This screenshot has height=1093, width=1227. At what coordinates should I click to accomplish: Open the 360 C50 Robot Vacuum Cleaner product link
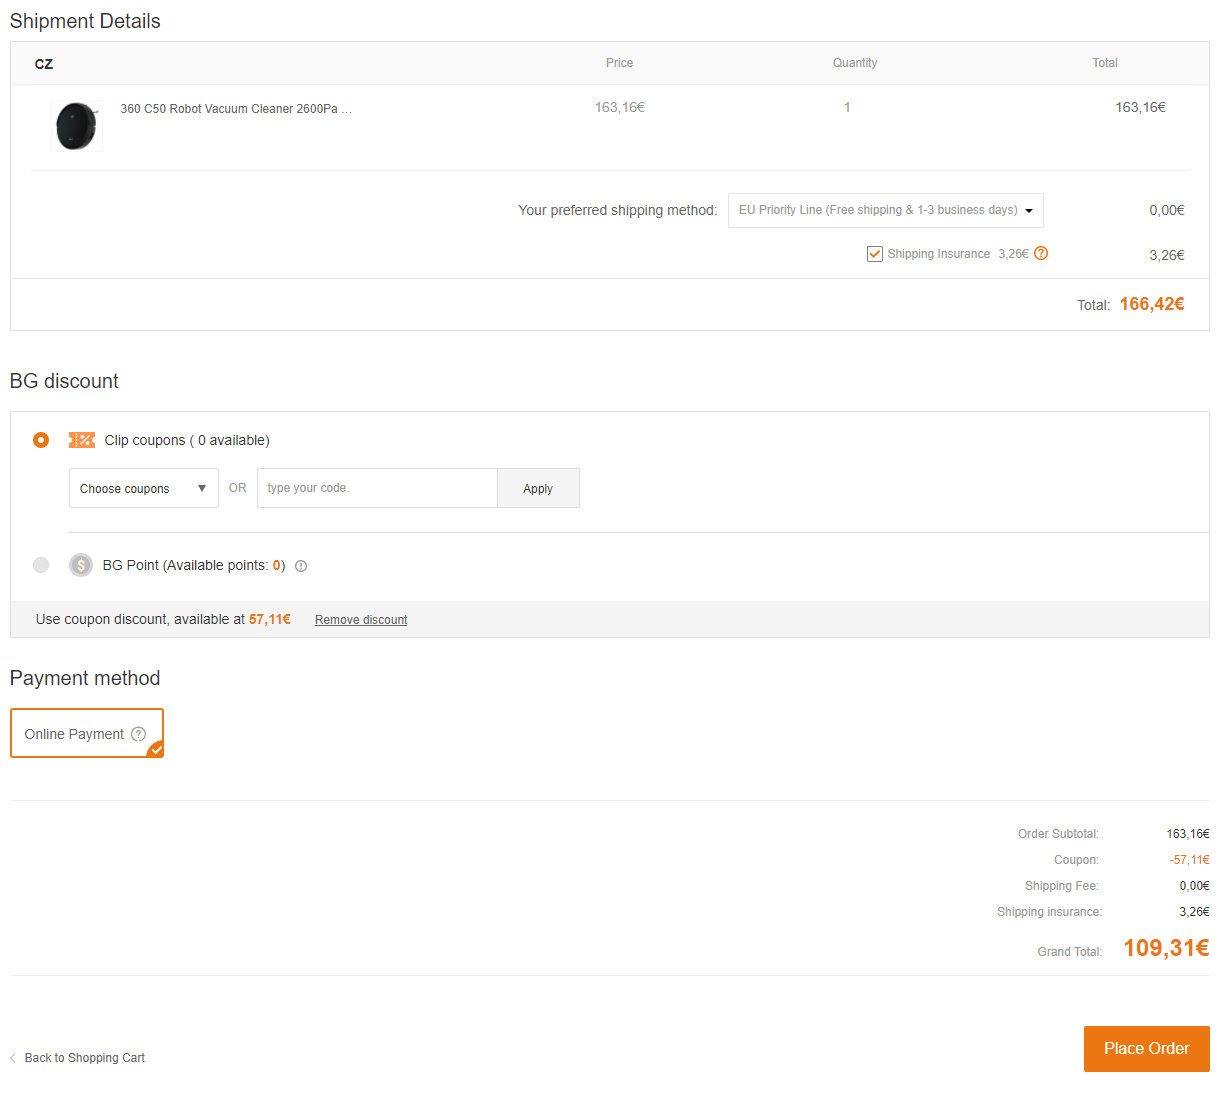point(236,109)
